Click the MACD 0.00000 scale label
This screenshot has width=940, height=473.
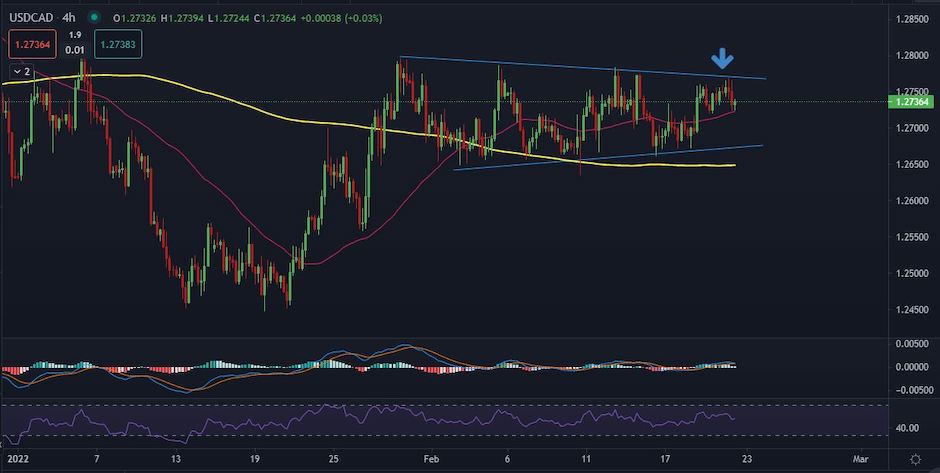pos(912,366)
